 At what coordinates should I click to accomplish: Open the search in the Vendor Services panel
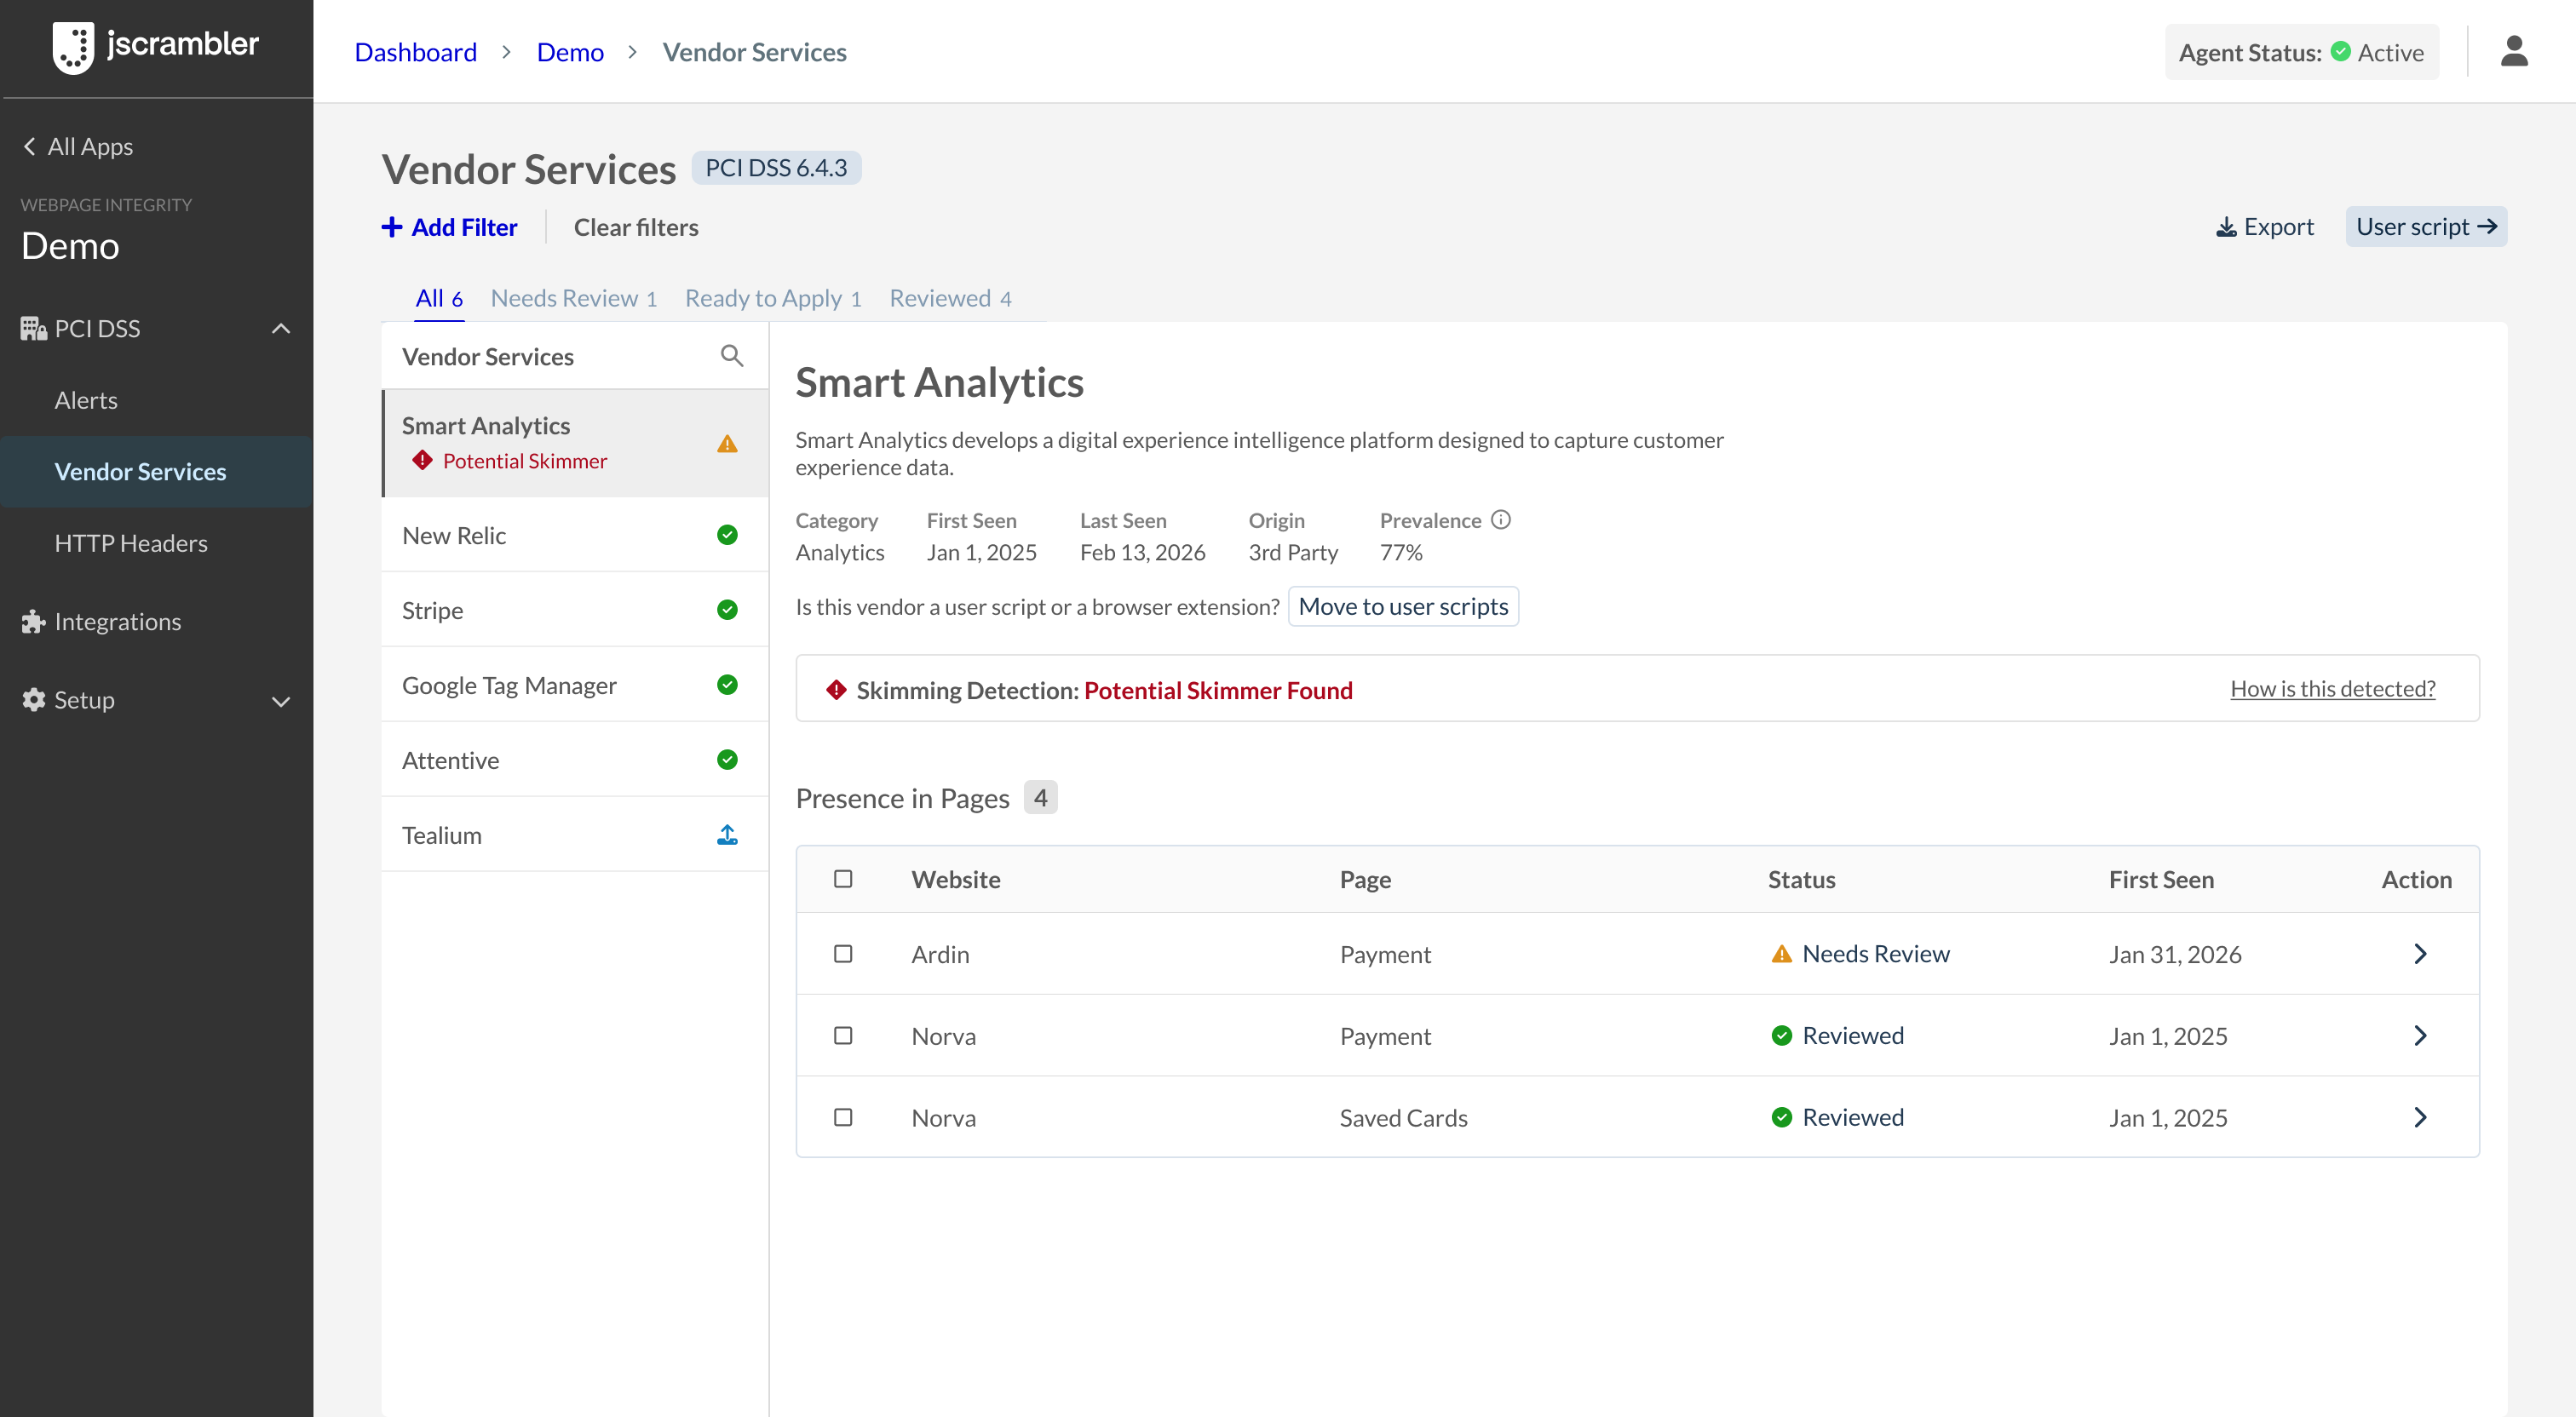732,355
